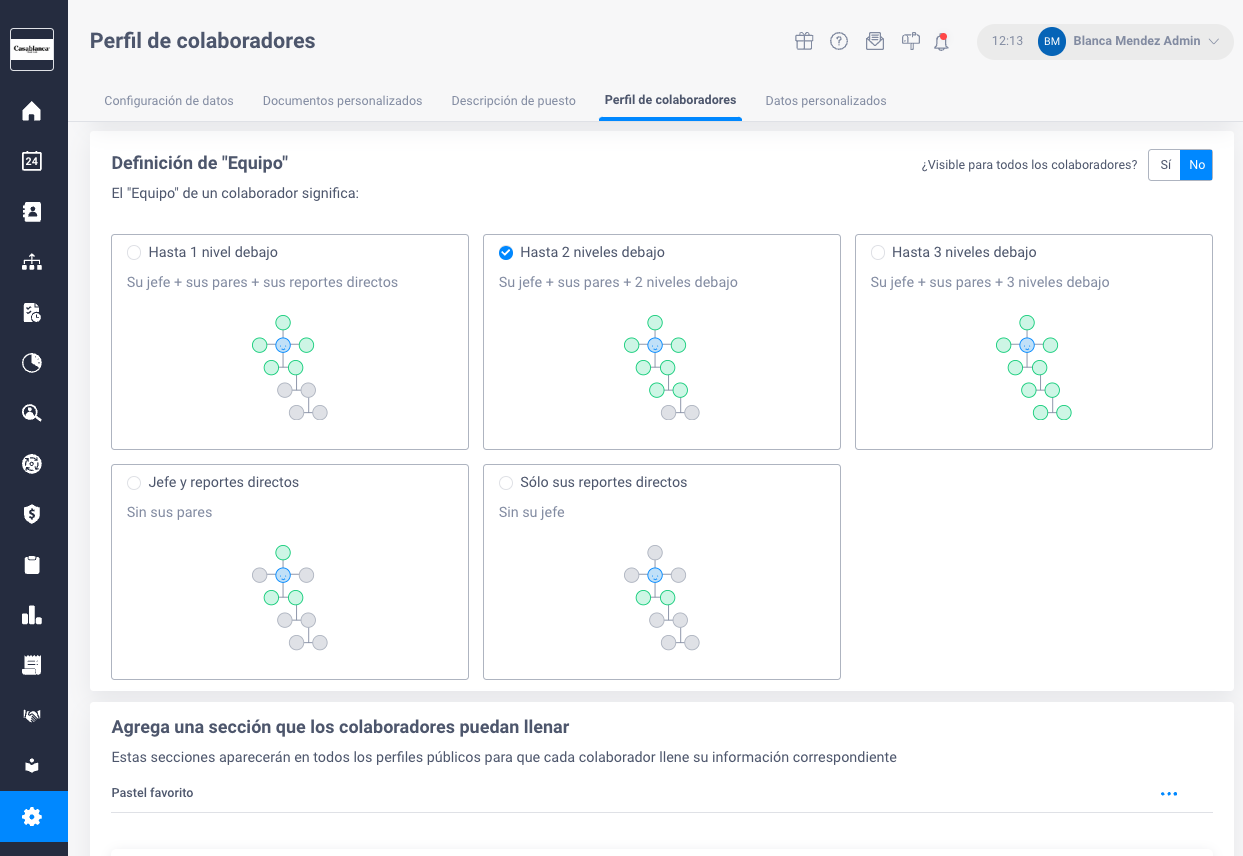The height and width of the screenshot is (856, 1243).
Task: Open the organization chart sidebar icon
Action: [x=32, y=262]
